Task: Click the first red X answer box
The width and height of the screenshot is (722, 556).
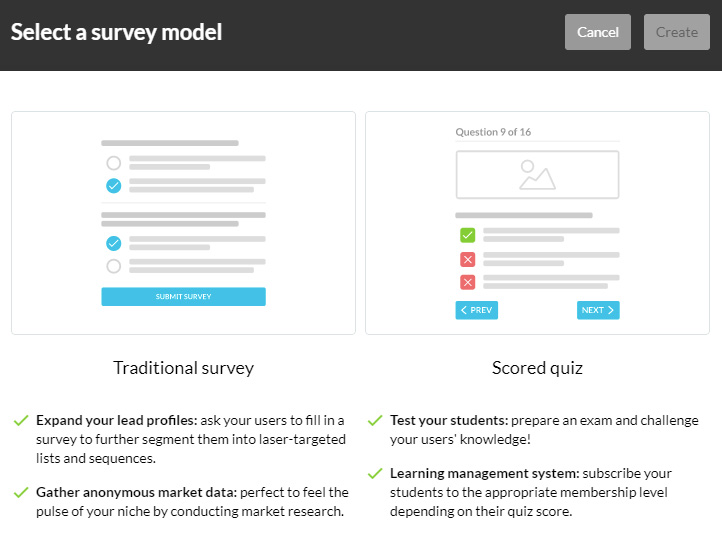Action: point(467,259)
